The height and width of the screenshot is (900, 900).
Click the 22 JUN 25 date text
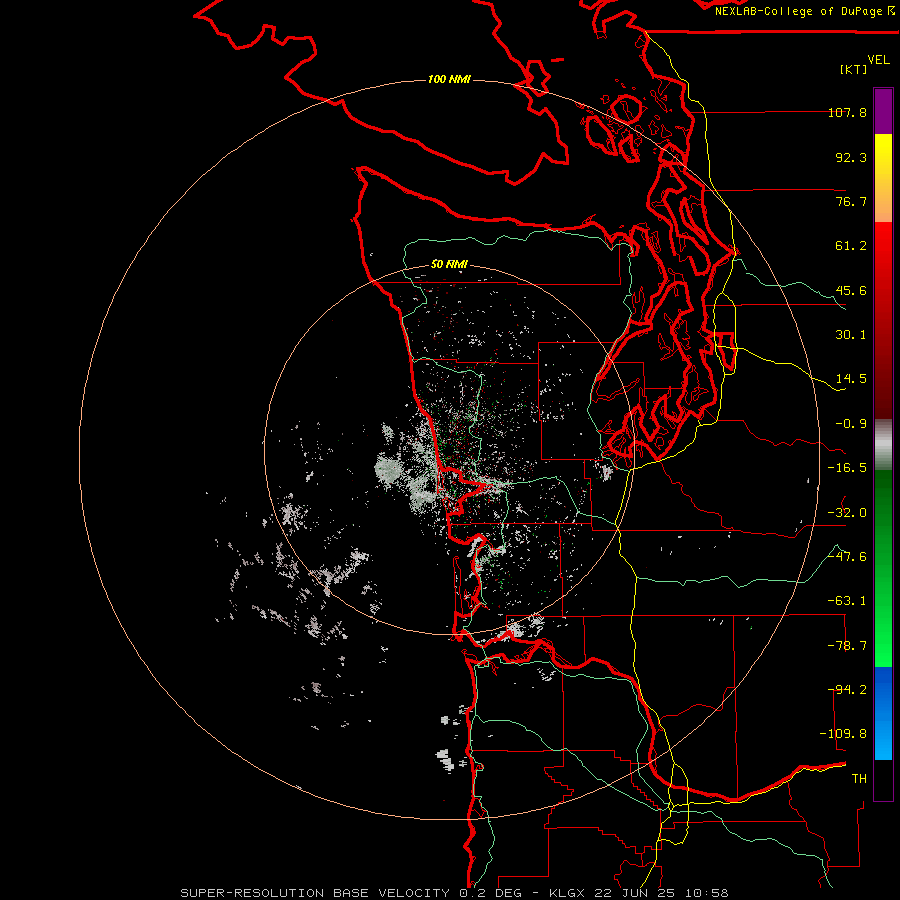(x=635, y=893)
